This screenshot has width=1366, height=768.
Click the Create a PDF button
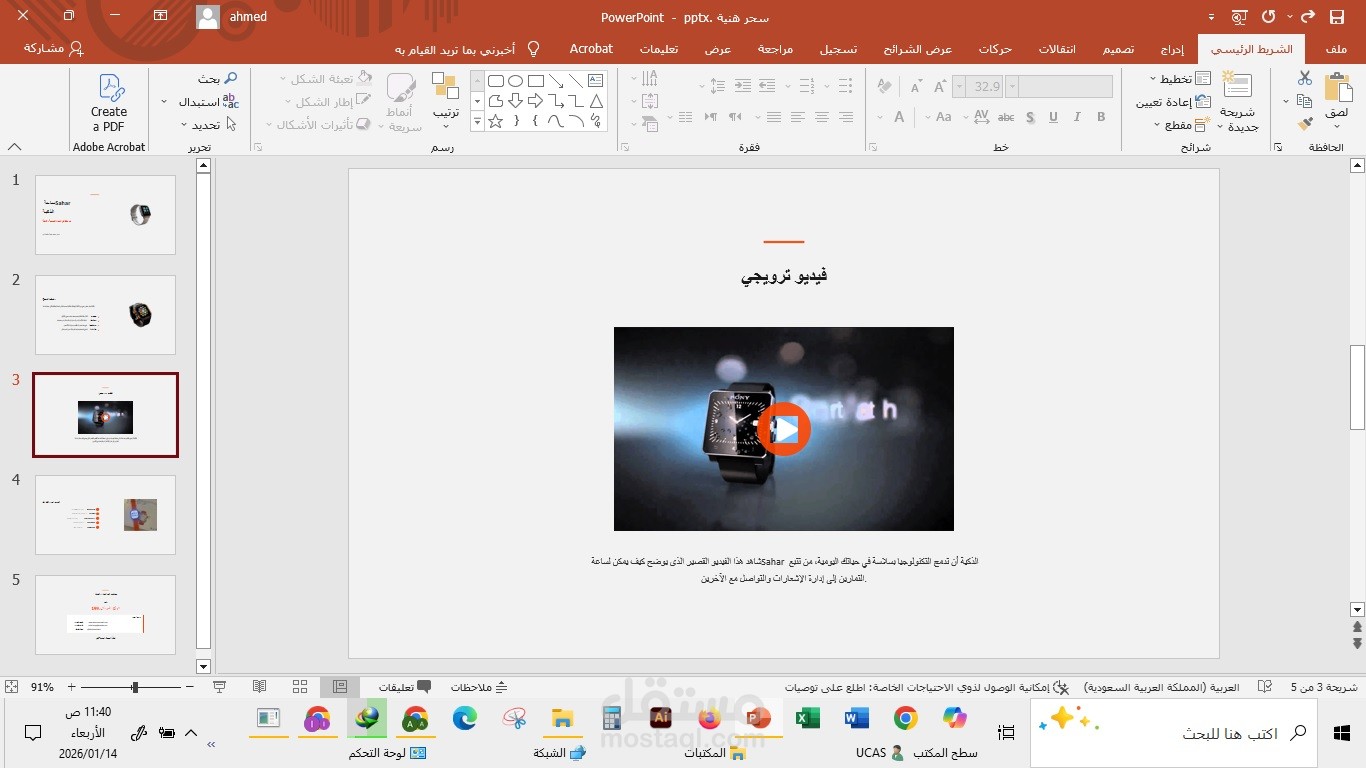pos(109,103)
